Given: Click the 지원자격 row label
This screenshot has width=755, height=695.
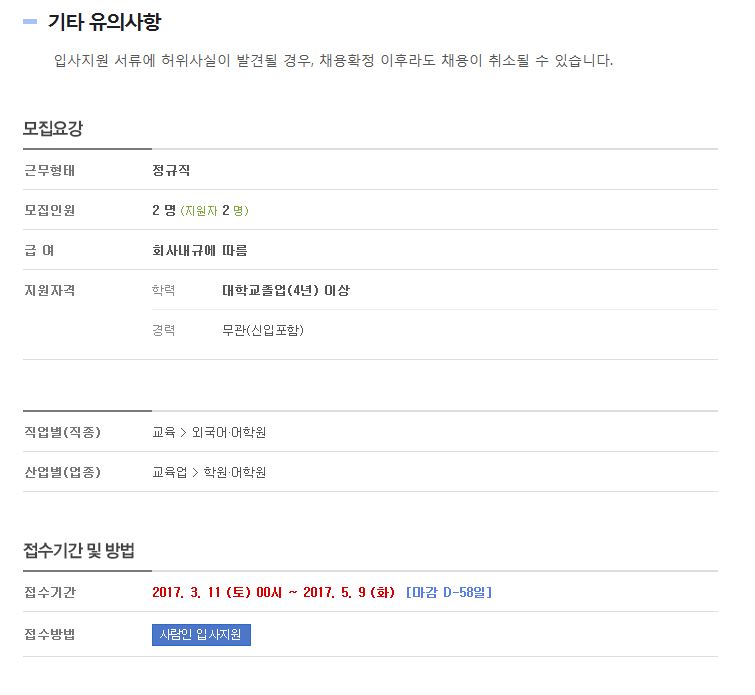Looking at the screenshot, I should (50, 290).
